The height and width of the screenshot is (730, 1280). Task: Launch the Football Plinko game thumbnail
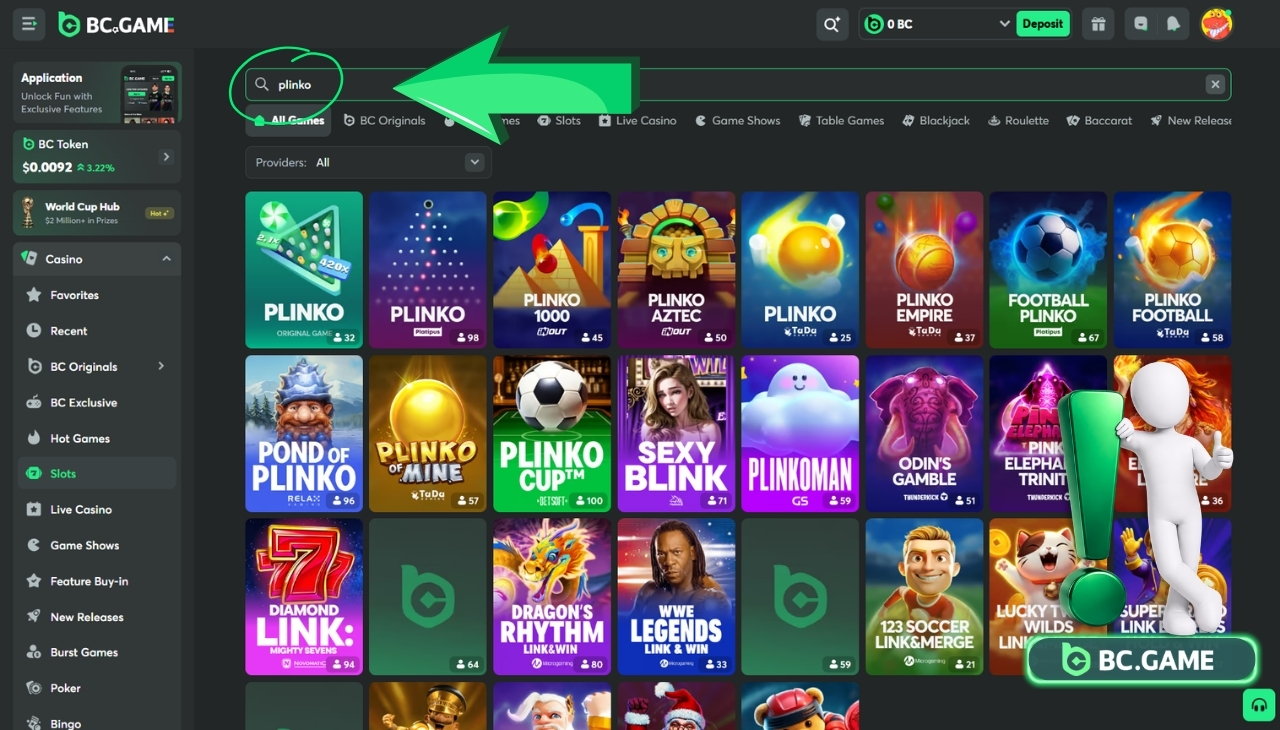pyautogui.click(x=1049, y=270)
